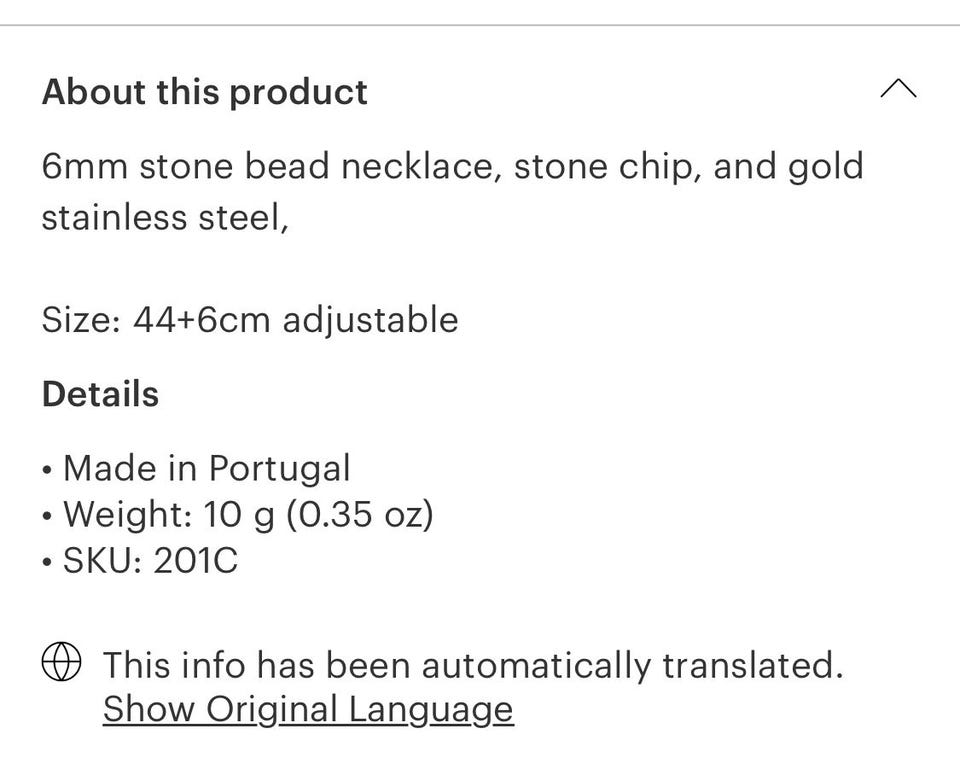Click the stainless steel text line
Viewport: 960px width, 781px height.
pos(165,217)
